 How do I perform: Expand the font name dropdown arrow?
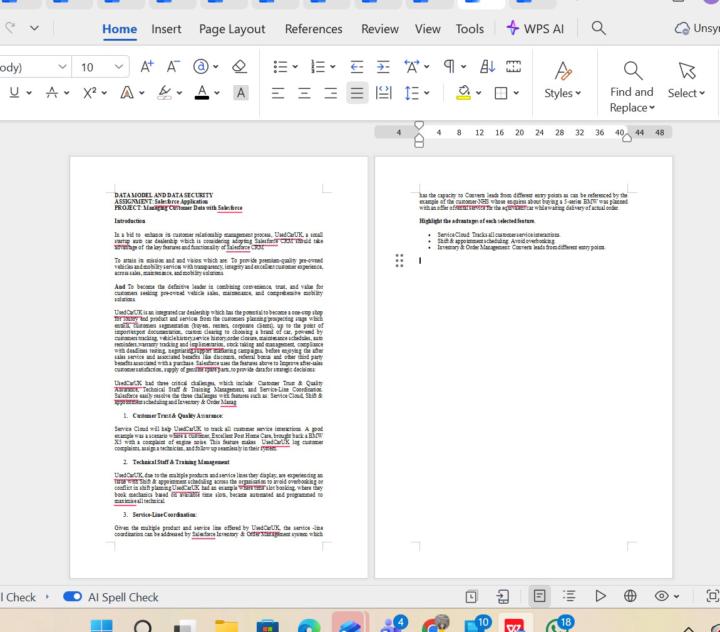tap(62, 67)
